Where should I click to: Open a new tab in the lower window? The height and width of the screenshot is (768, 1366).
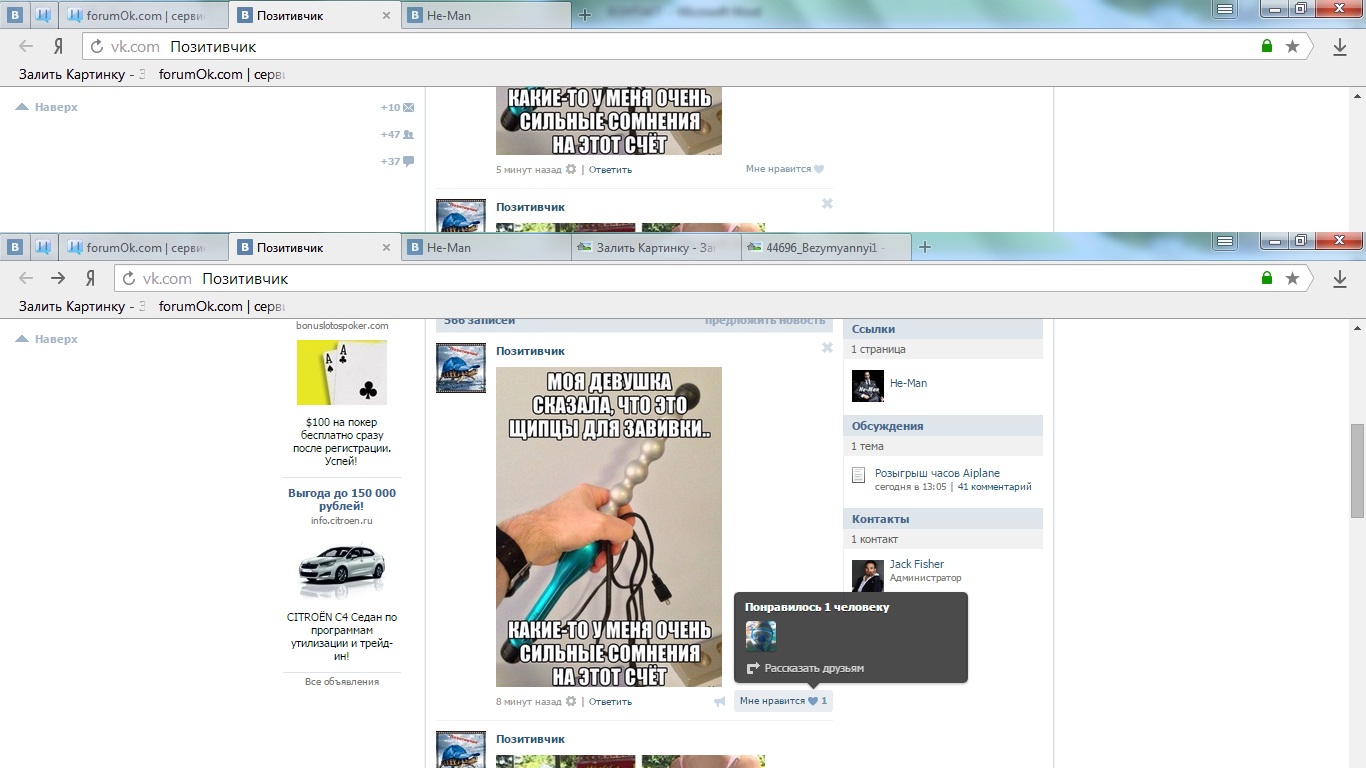click(925, 247)
